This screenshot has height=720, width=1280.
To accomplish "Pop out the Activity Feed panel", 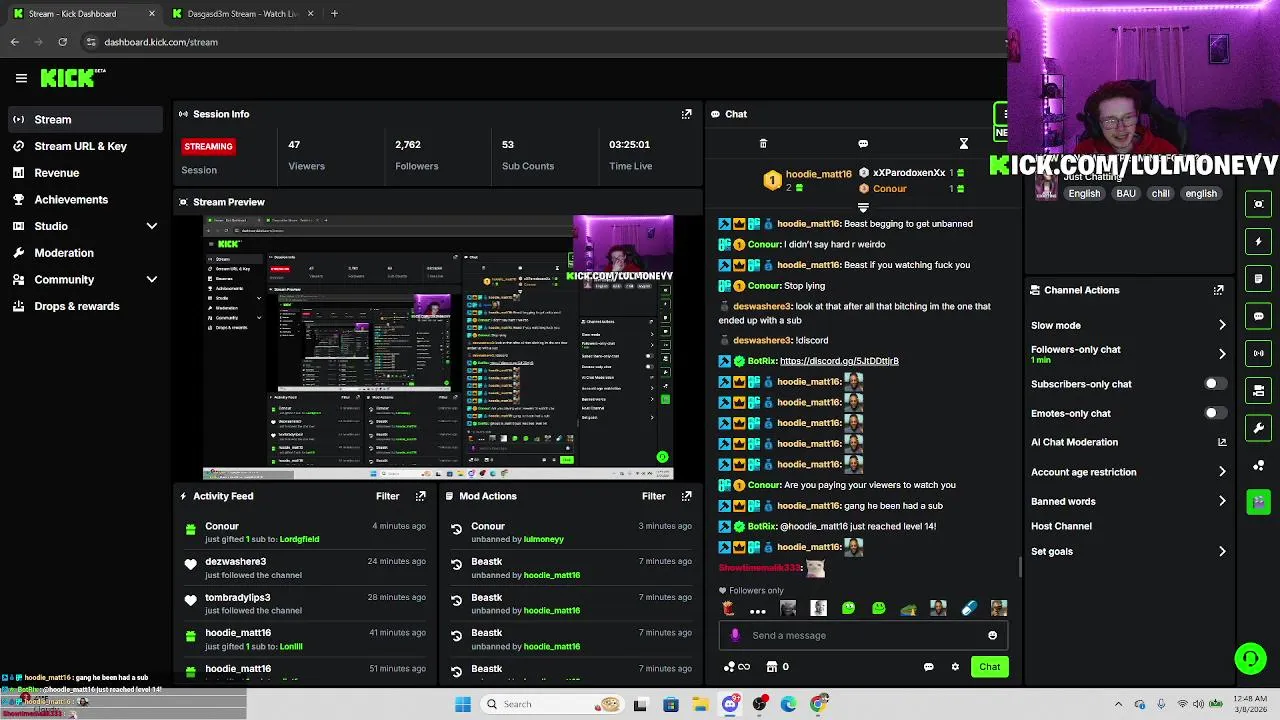I will [420, 496].
